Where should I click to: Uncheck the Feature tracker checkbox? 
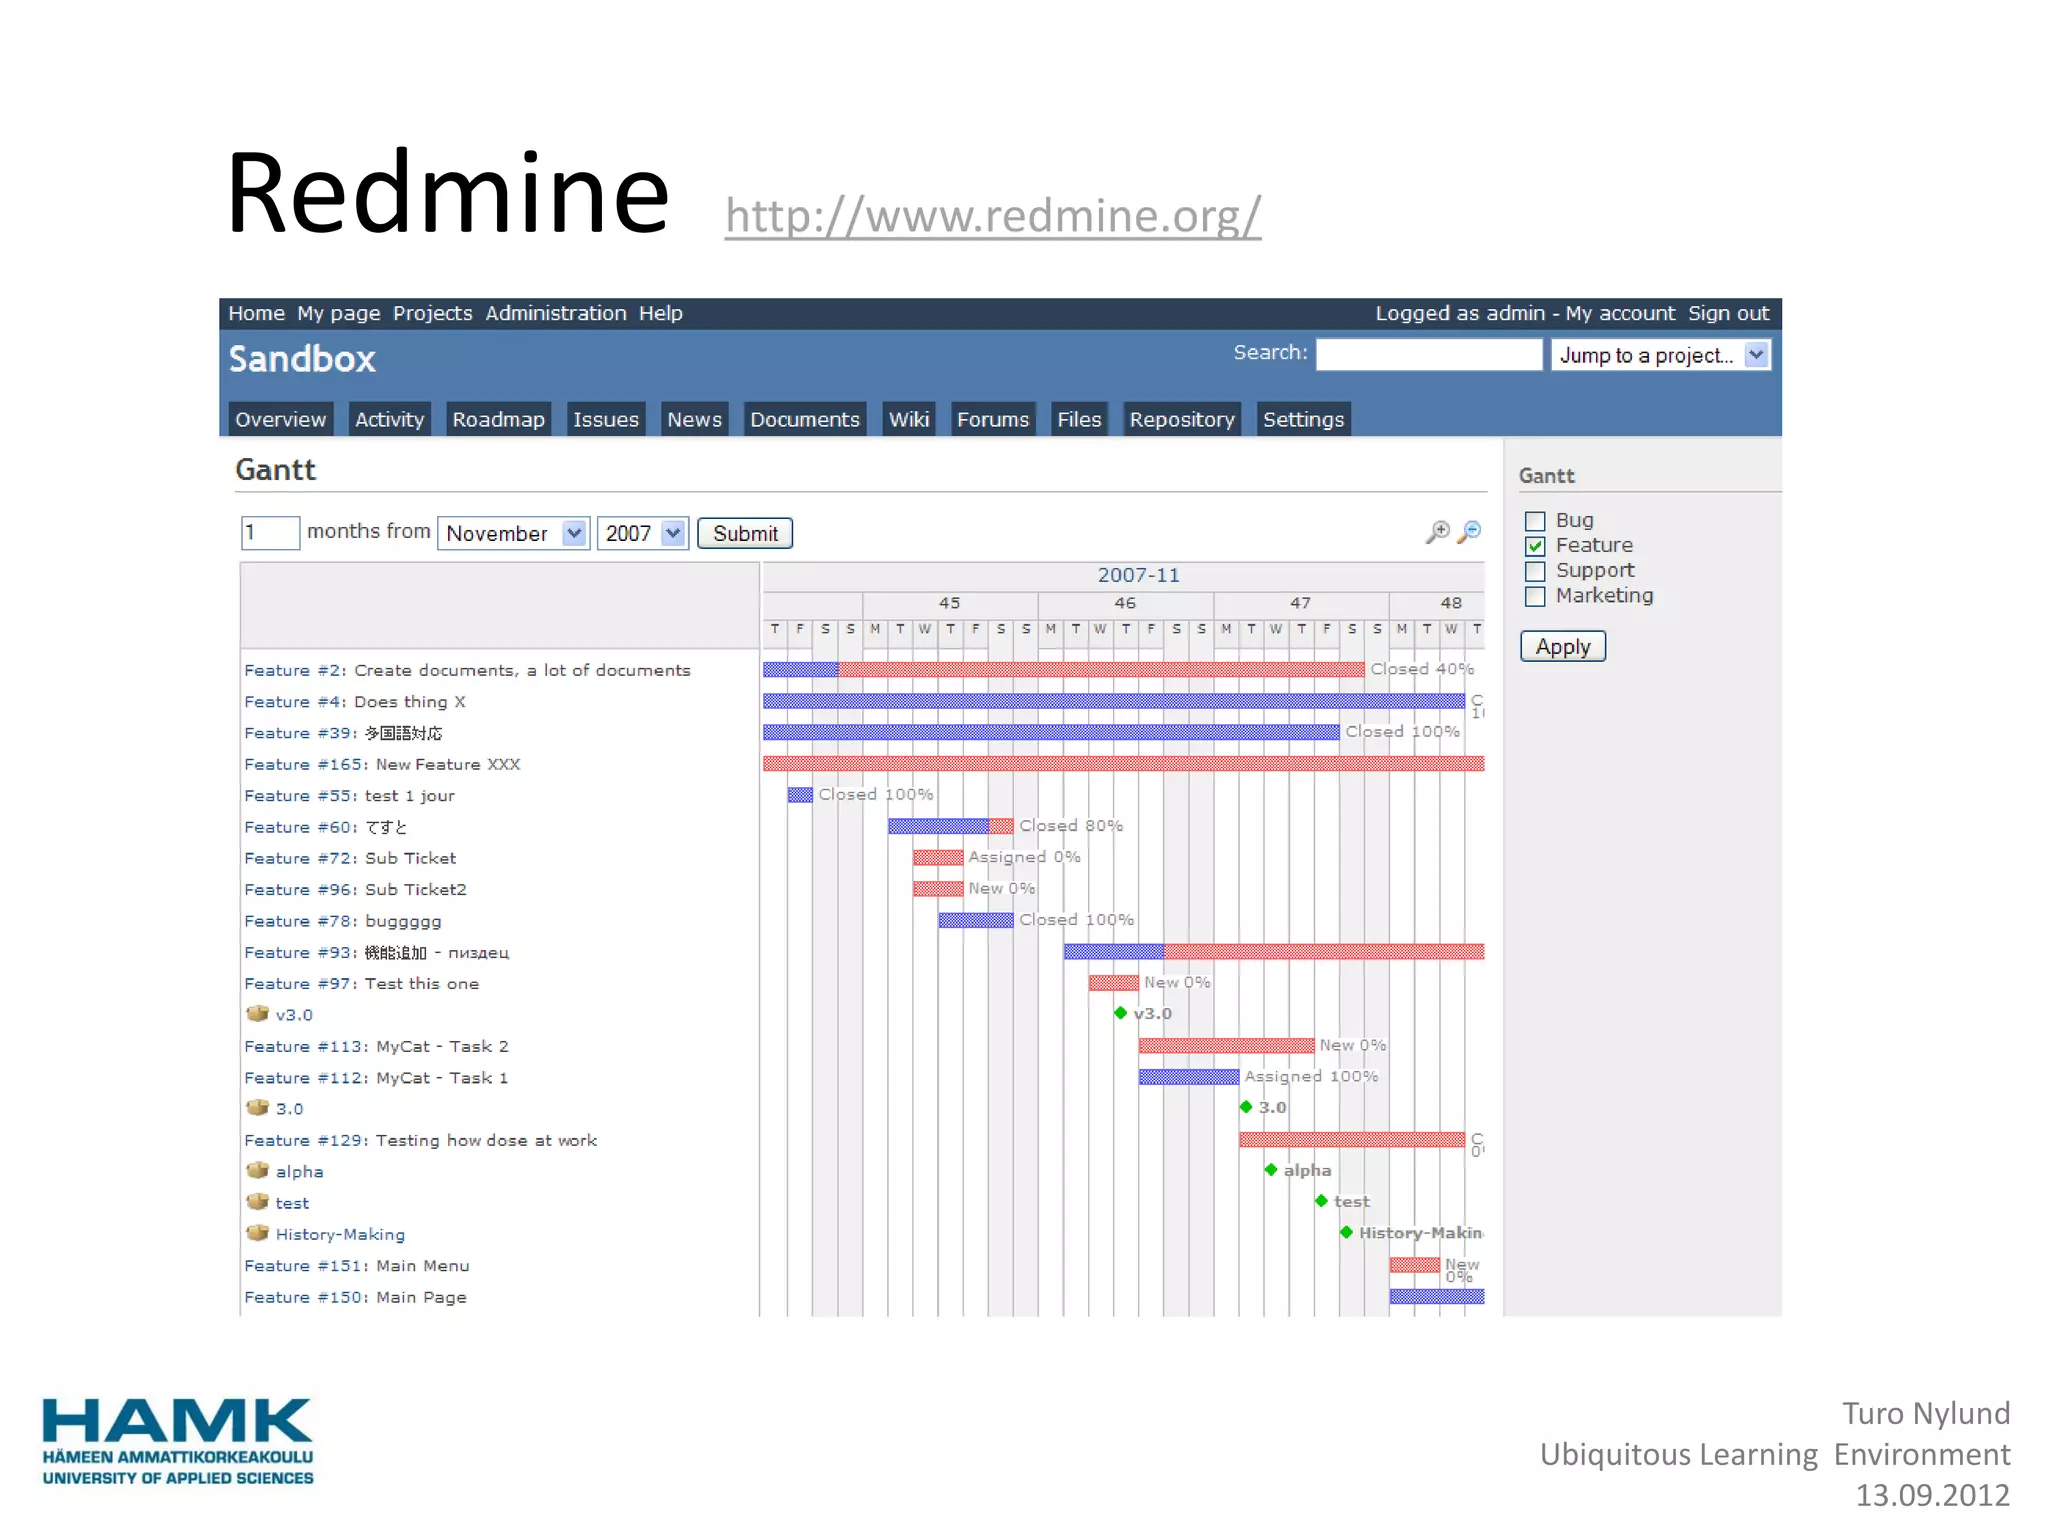tap(1535, 546)
